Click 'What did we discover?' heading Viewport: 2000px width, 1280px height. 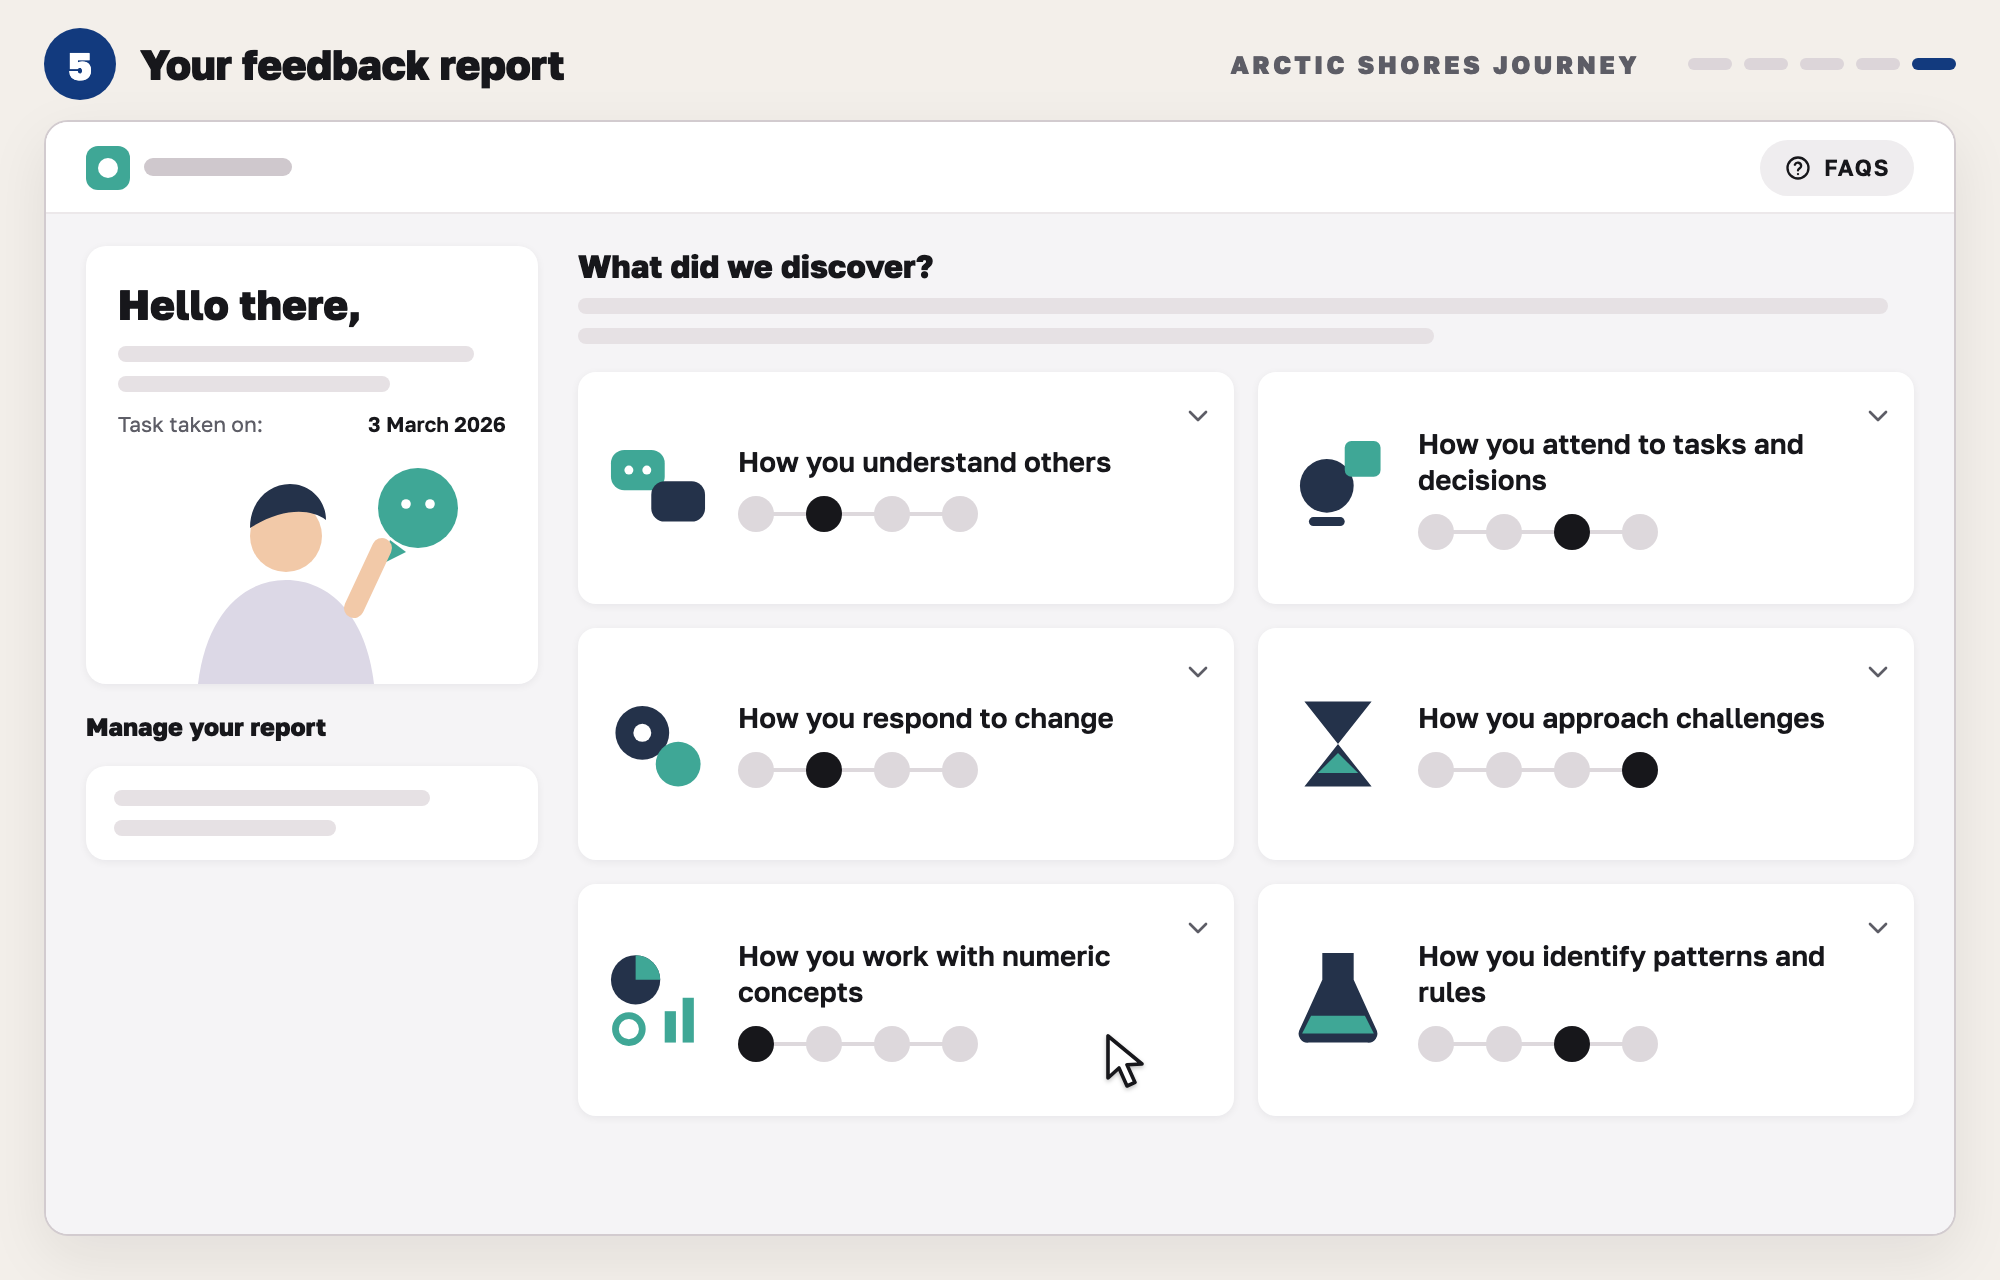[x=755, y=267]
